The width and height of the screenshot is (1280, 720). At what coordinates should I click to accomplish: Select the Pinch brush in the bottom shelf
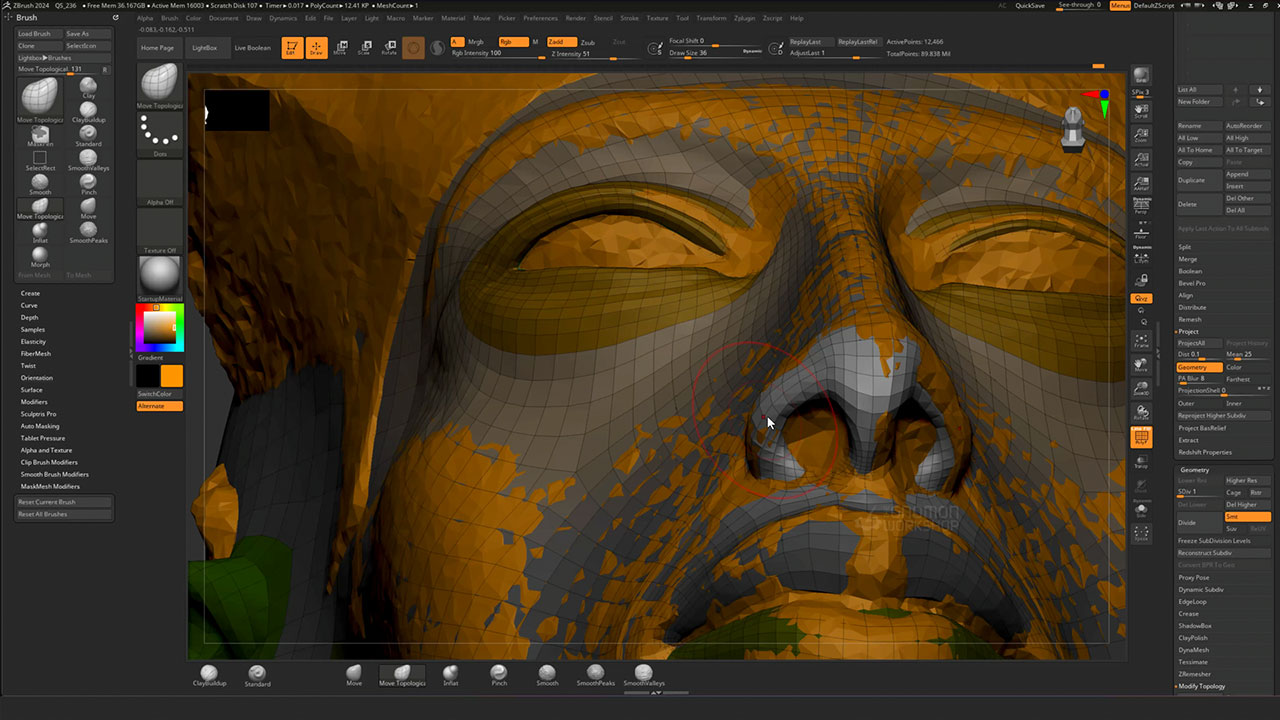pos(499,675)
